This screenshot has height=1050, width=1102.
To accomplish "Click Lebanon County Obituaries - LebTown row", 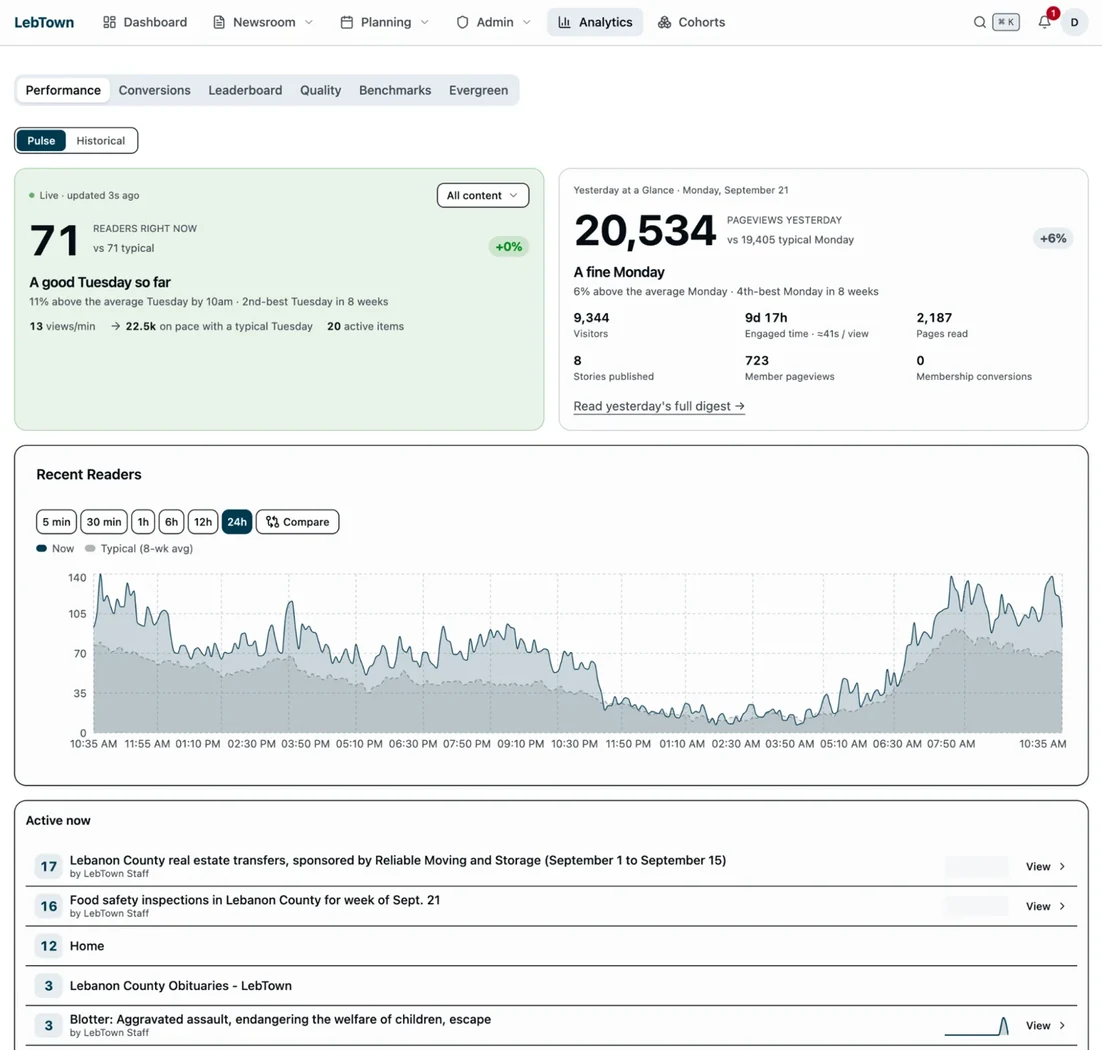I will click(551, 986).
